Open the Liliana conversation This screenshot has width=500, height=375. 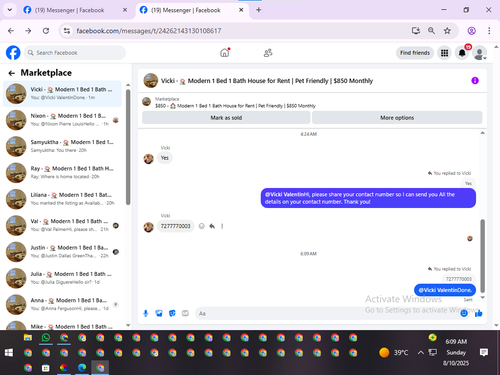[62, 199]
